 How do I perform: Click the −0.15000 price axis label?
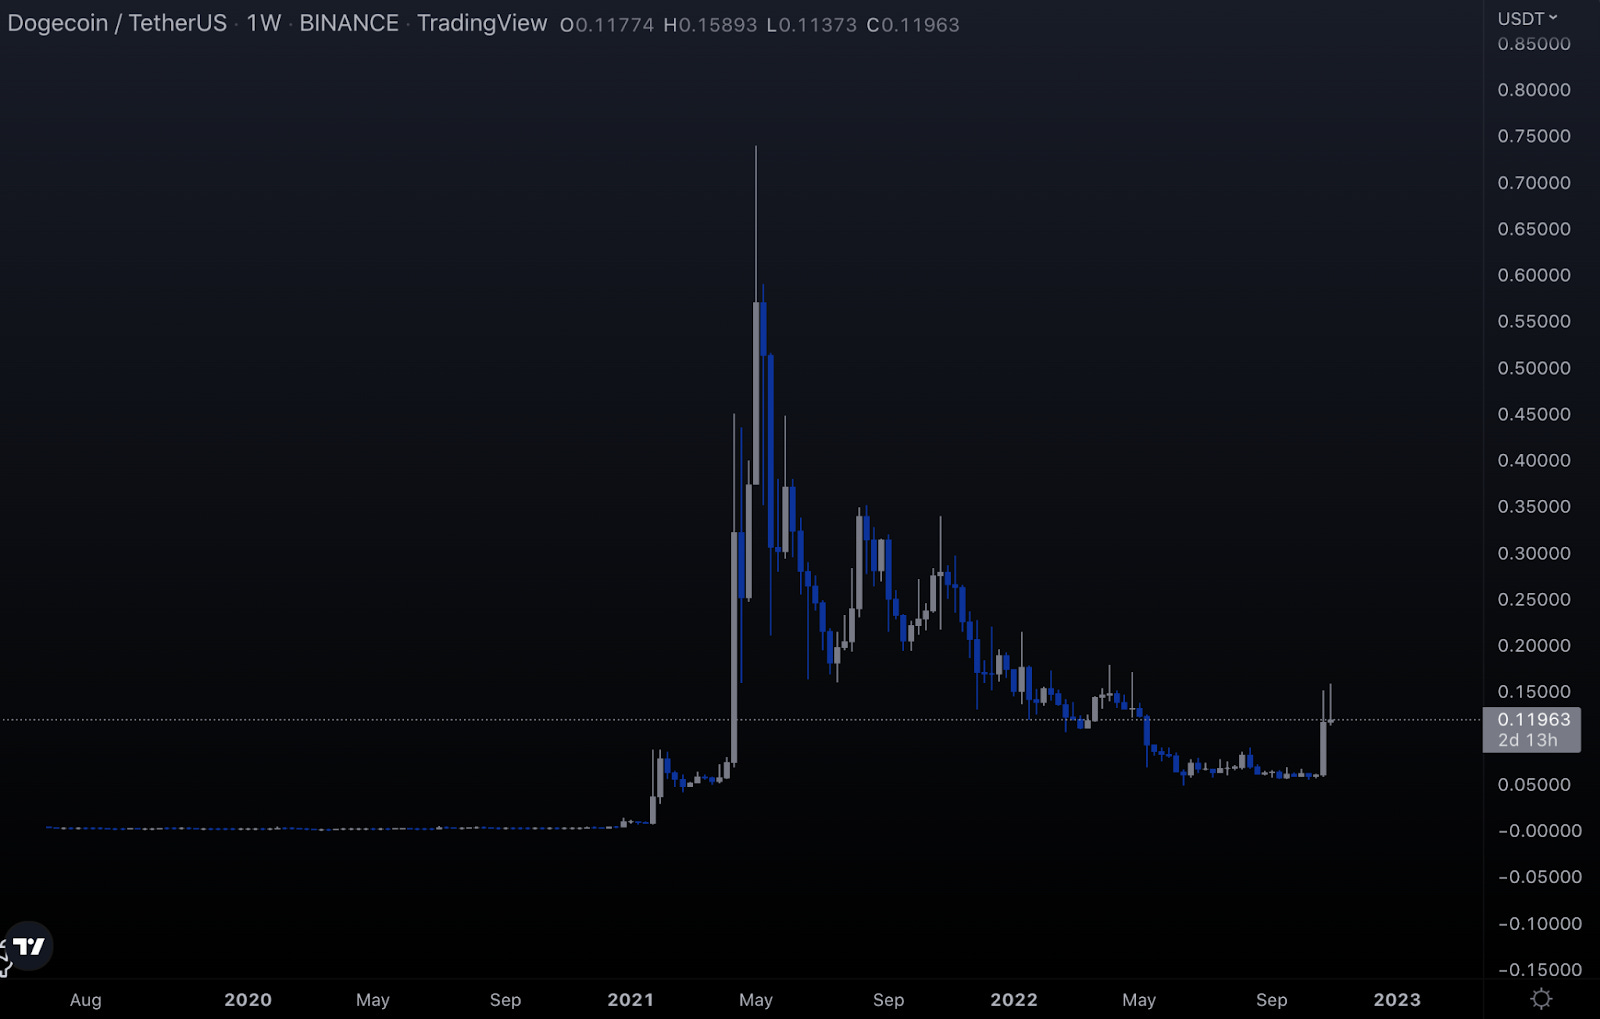[1540, 970]
